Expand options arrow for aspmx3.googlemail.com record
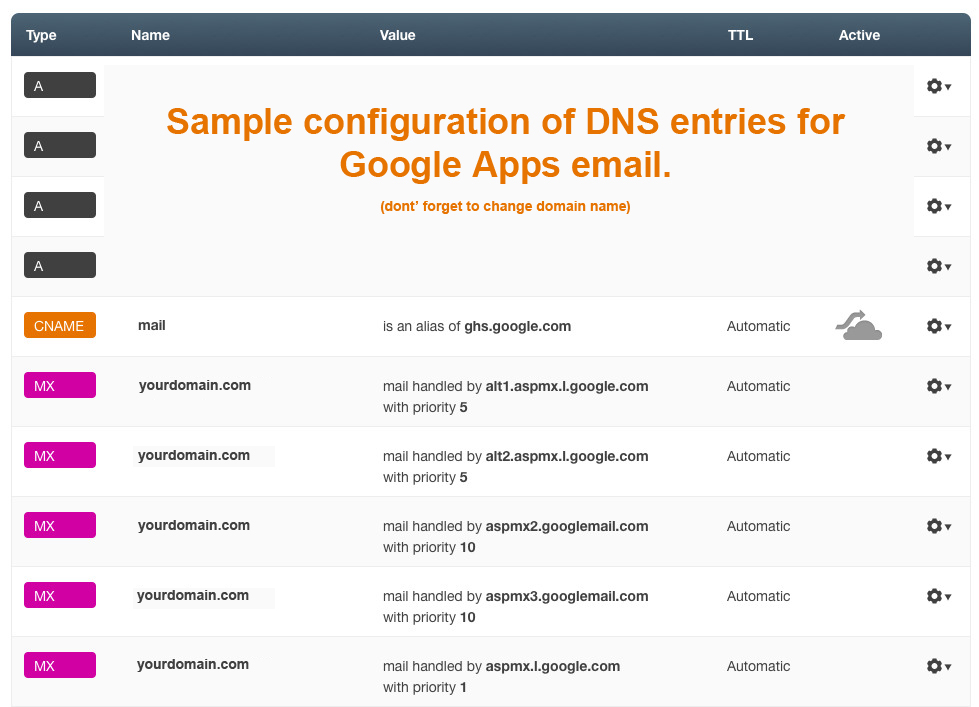This screenshot has width=979, height=707. click(x=948, y=597)
